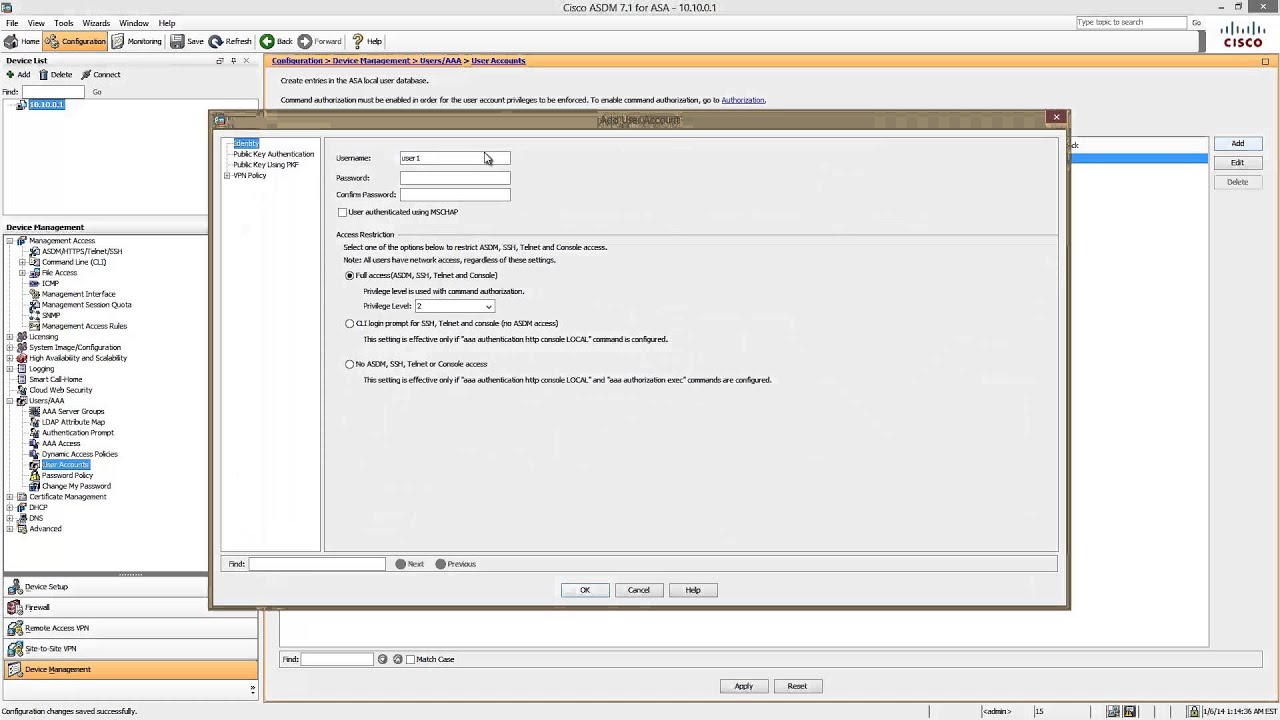The image size is (1280, 720).
Task: Select device 10.10.0.1 in list
Action: (x=46, y=104)
